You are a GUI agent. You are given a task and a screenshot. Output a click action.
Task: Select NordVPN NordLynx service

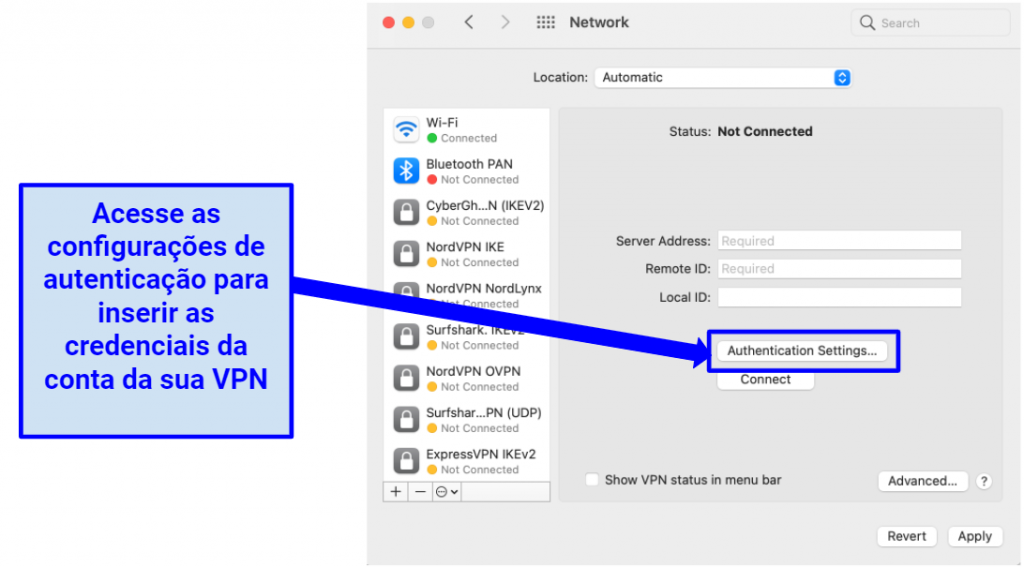click(483, 289)
